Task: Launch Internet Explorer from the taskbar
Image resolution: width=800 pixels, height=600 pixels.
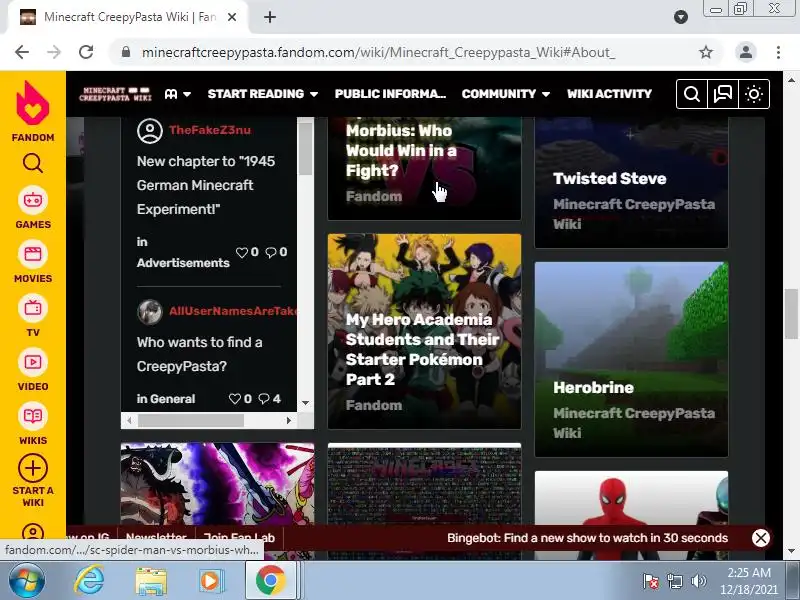Action: pyautogui.click(x=90, y=581)
